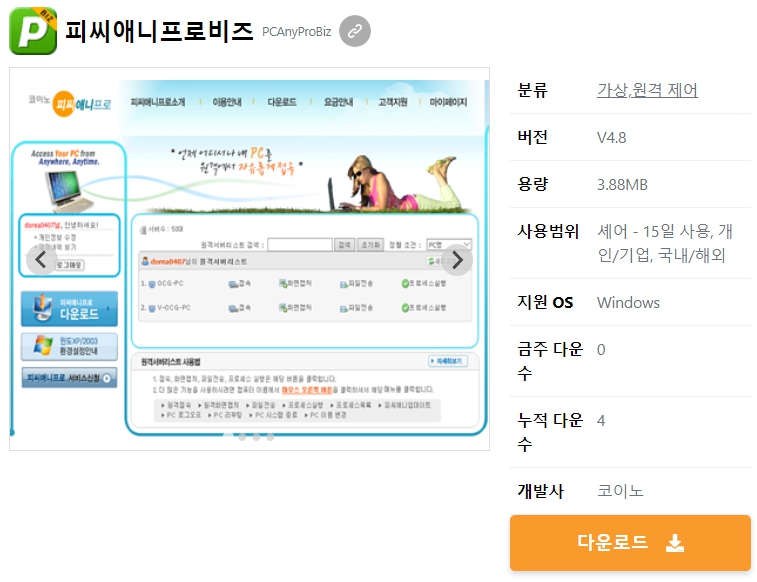The width and height of the screenshot is (757, 582).
Task: Jump to the fourth carousel slide dot
Action: (x=270, y=437)
